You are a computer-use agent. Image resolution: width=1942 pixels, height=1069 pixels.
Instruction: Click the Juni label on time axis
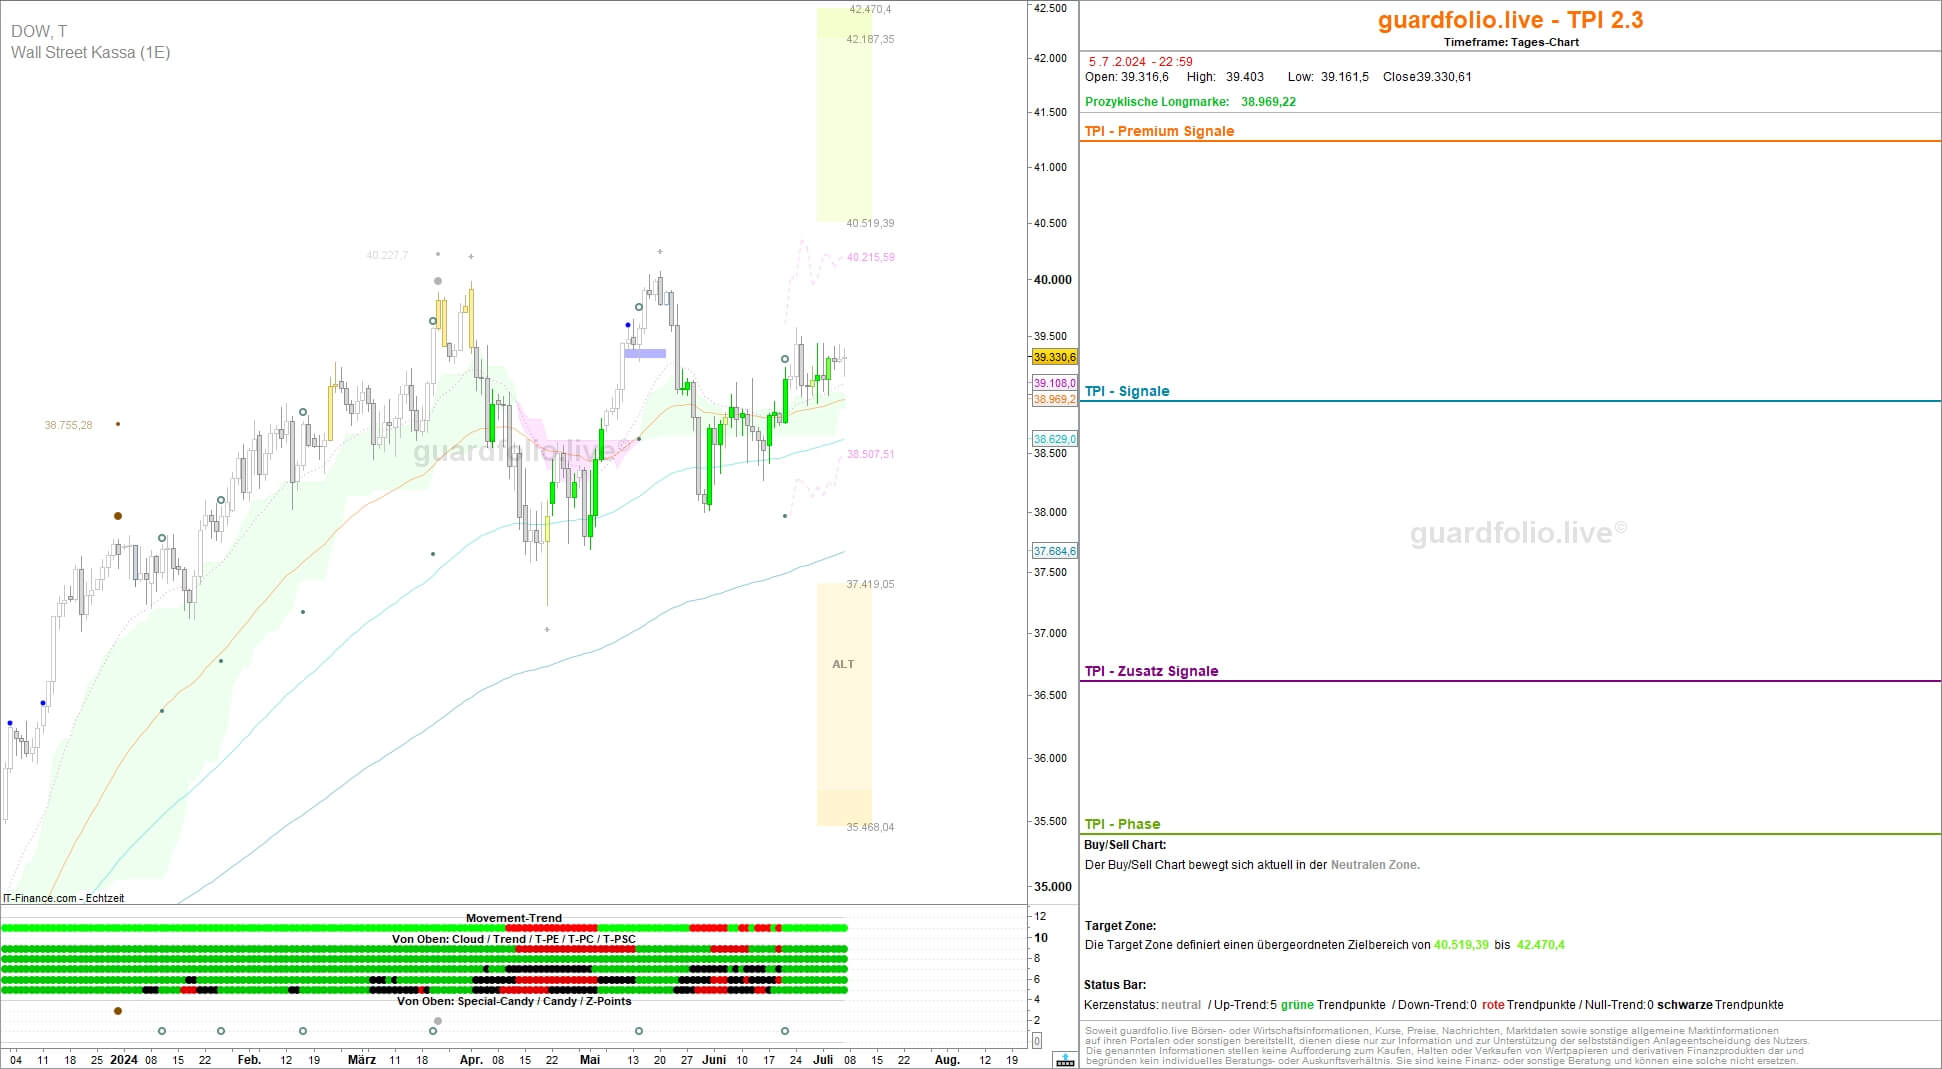tap(714, 1059)
